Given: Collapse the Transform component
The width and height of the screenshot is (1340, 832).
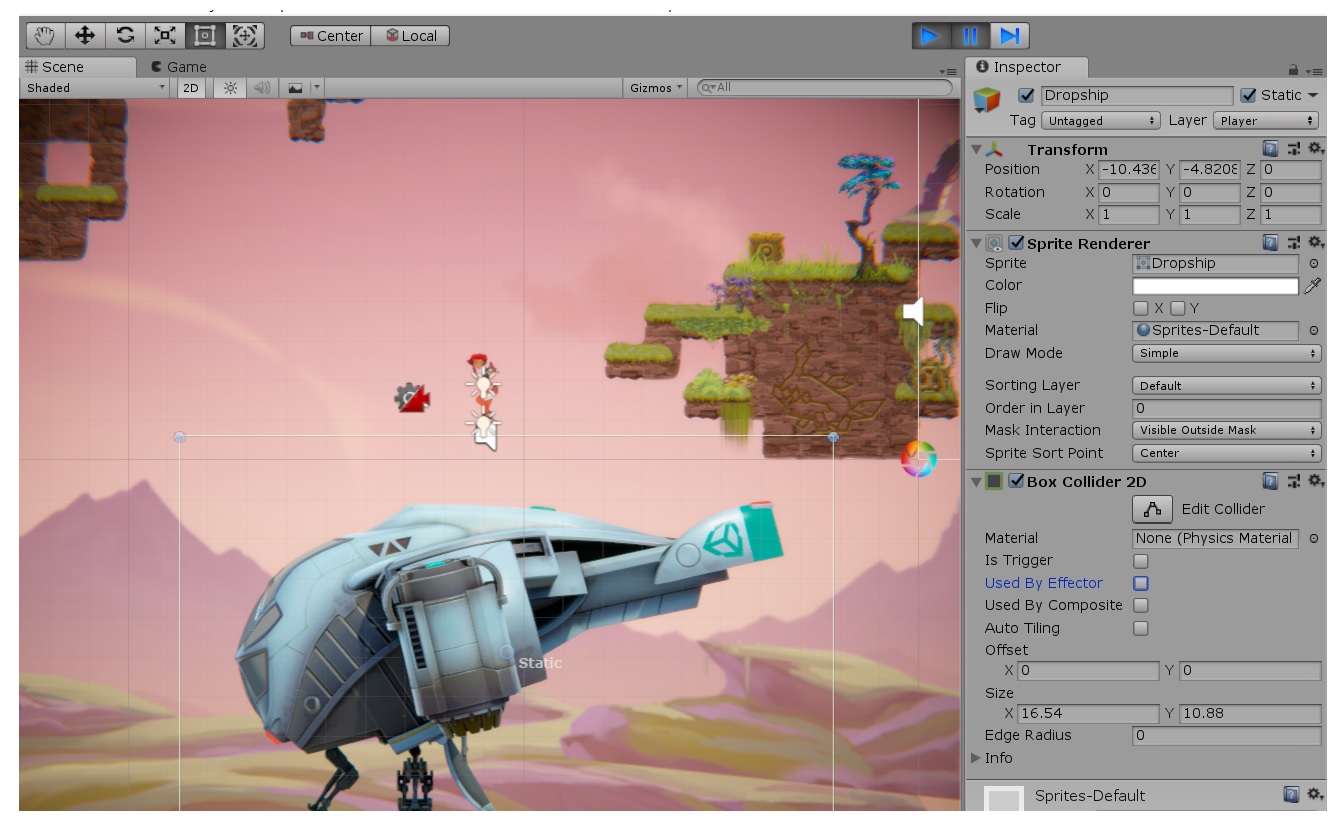Looking at the screenshot, I should pyautogui.click(x=977, y=149).
